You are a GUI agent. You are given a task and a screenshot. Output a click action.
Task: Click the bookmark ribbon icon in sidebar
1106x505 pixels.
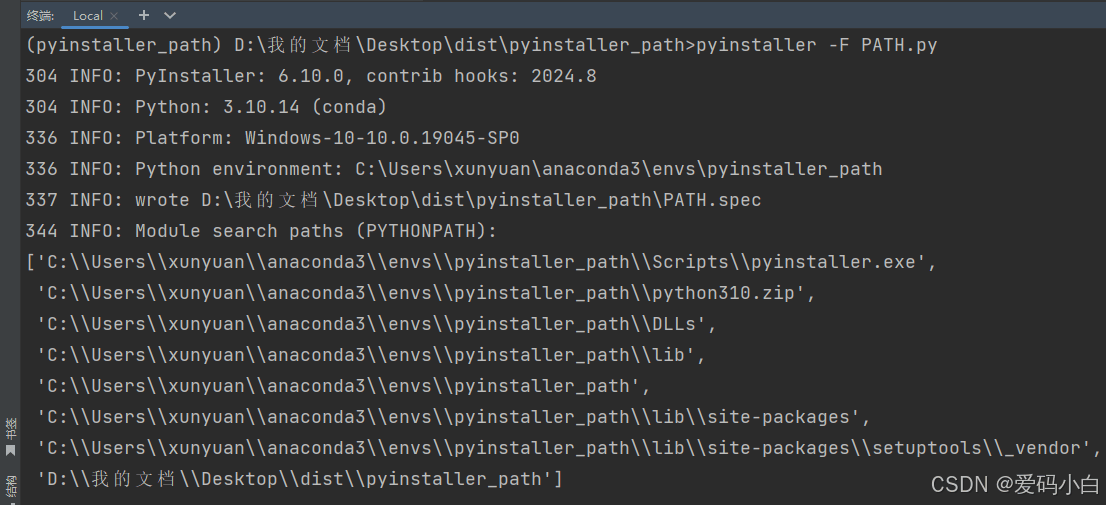(x=10, y=449)
